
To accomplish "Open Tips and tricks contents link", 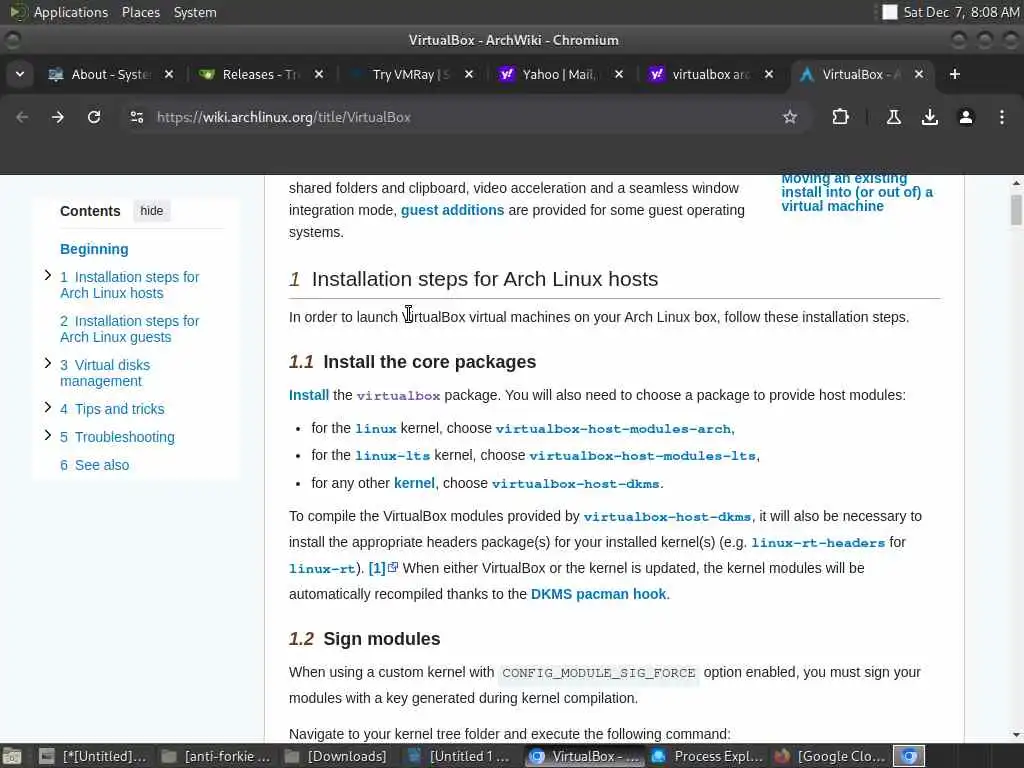I will [x=112, y=409].
